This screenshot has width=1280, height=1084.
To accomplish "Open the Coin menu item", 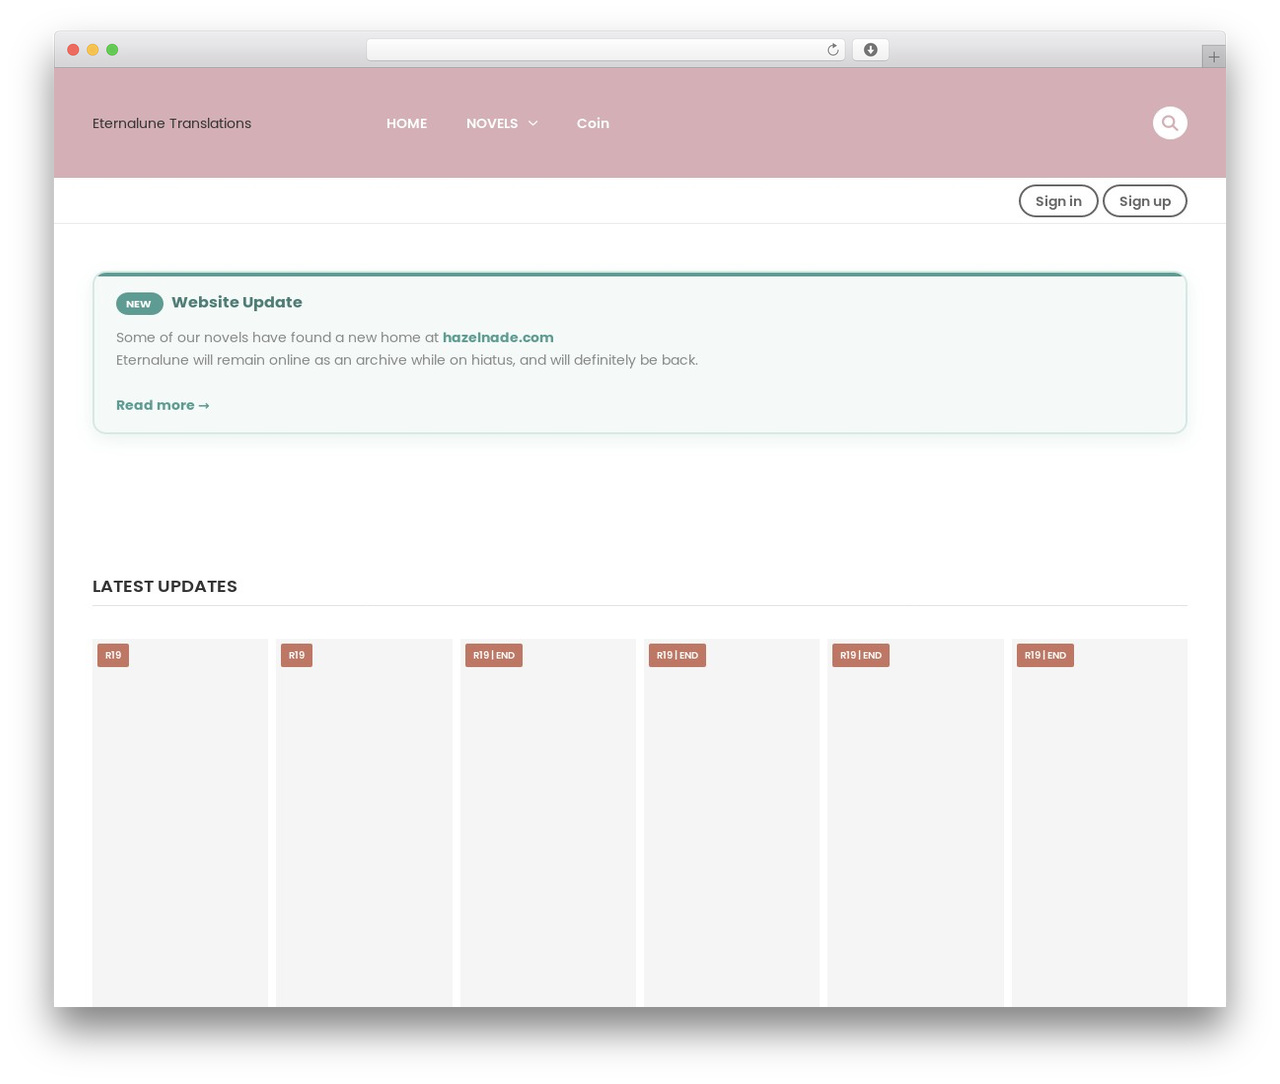I will click(593, 123).
